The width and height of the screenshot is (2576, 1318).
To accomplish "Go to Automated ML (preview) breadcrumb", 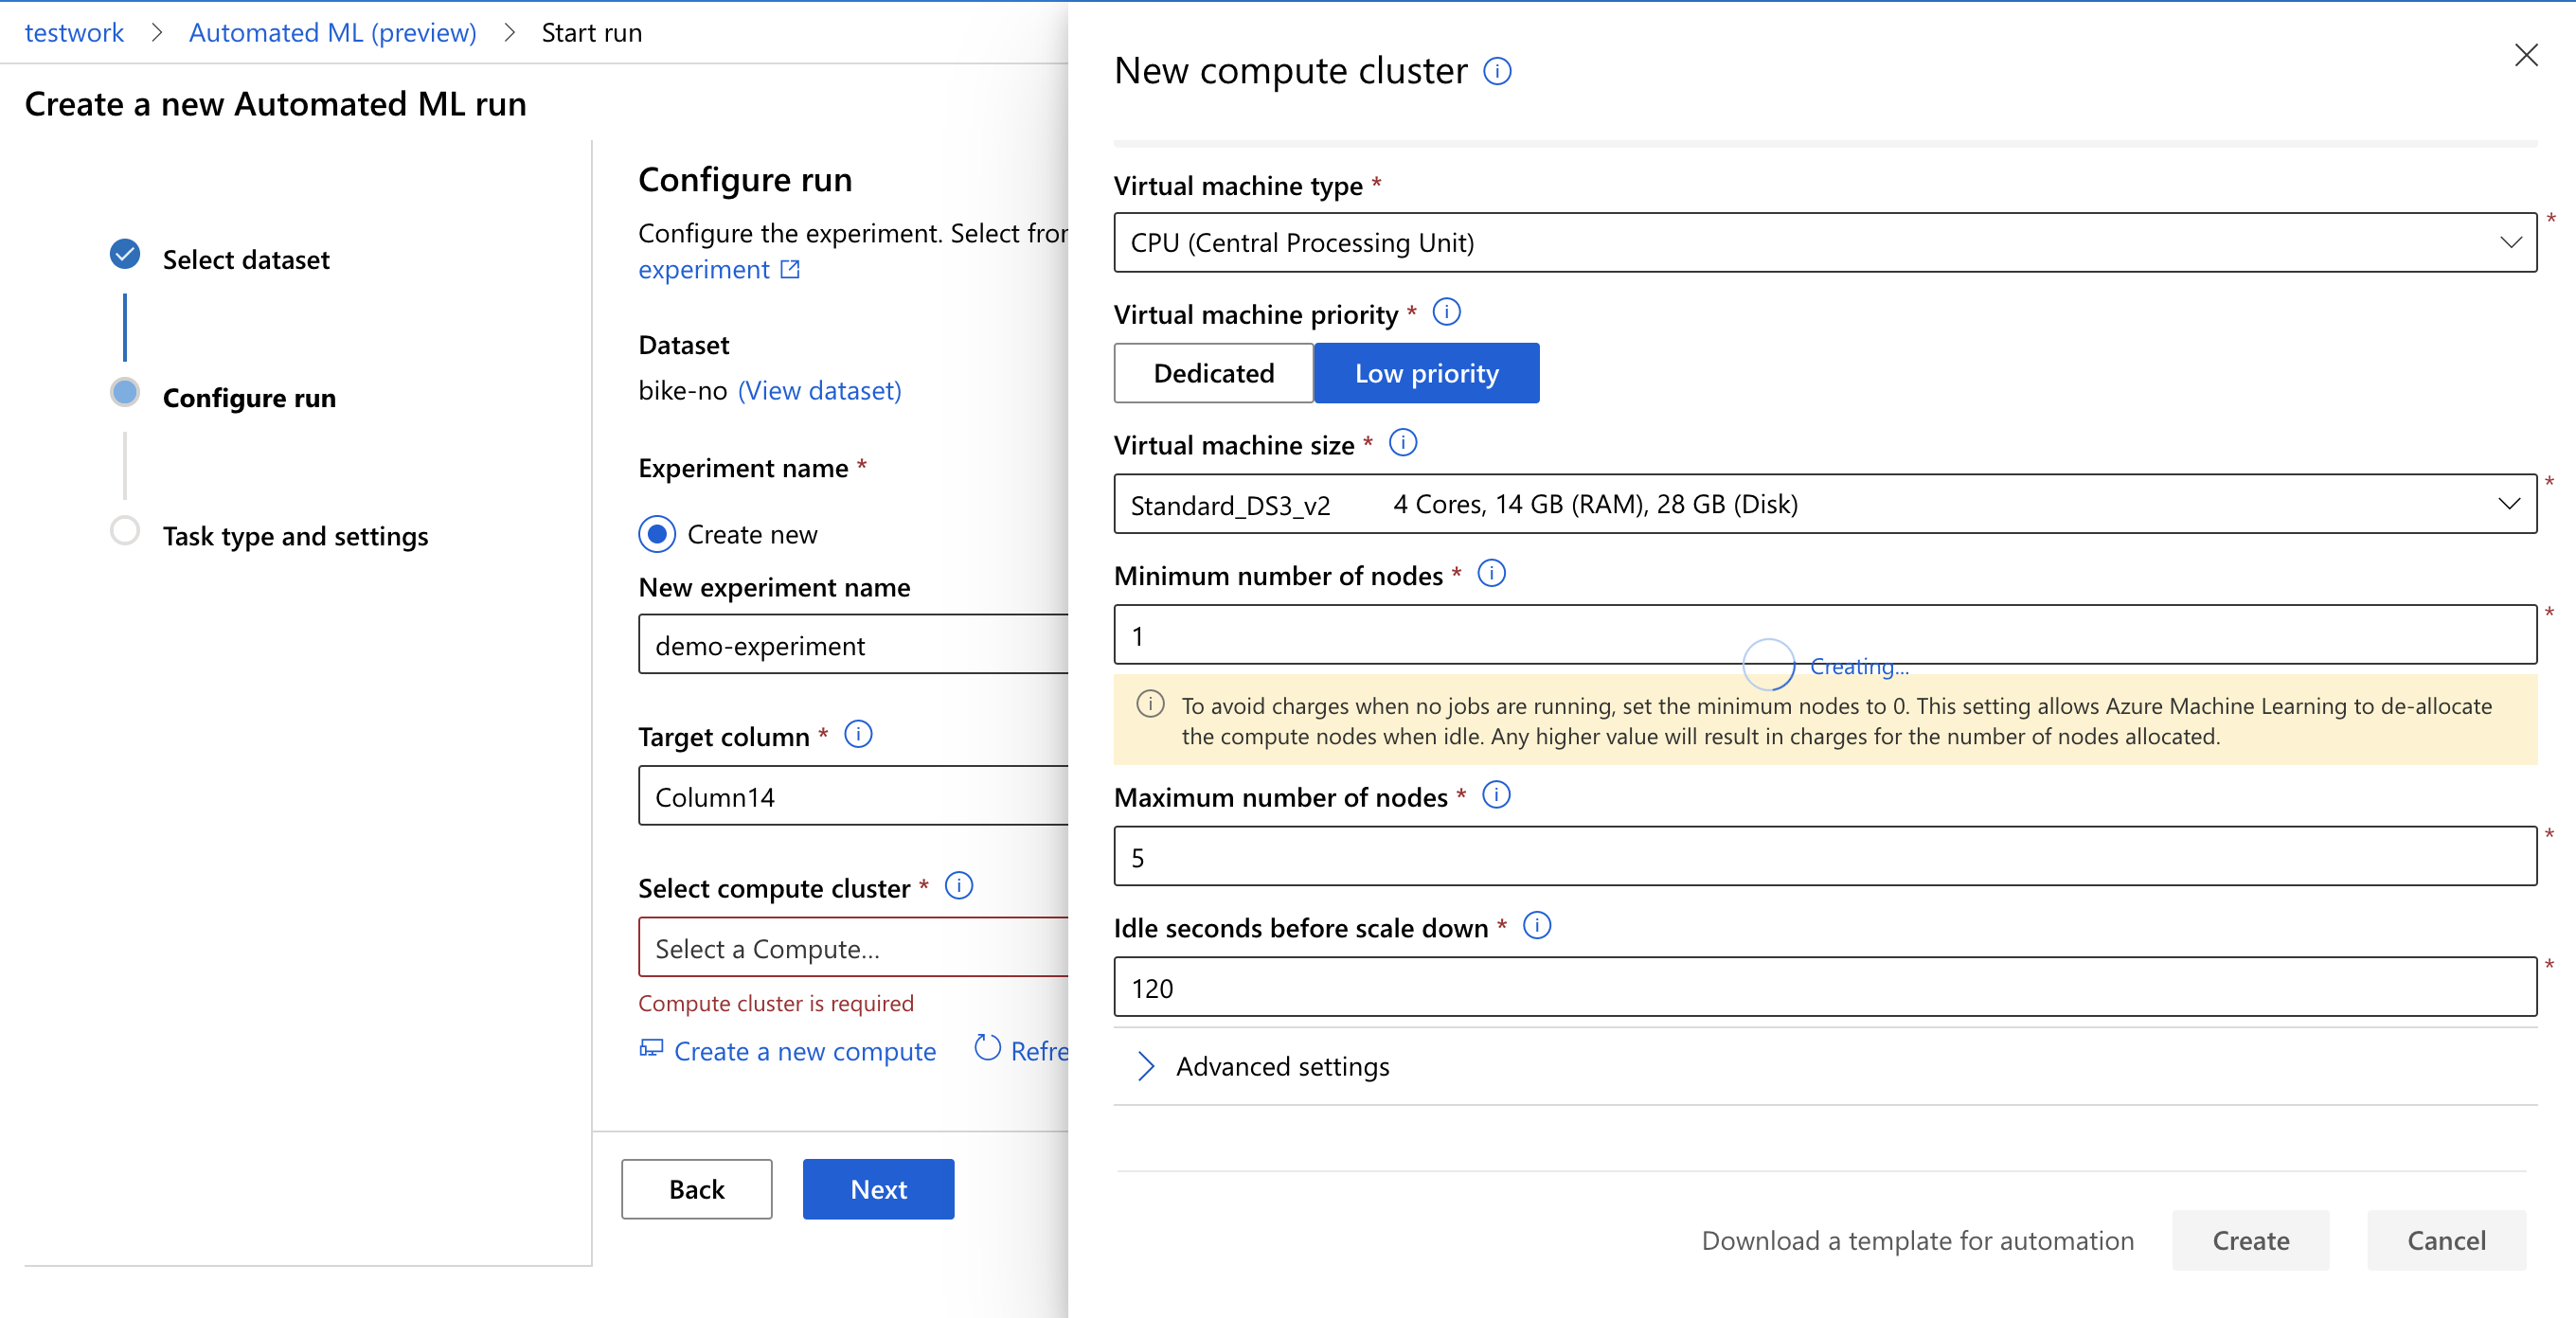I will [x=332, y=33].
